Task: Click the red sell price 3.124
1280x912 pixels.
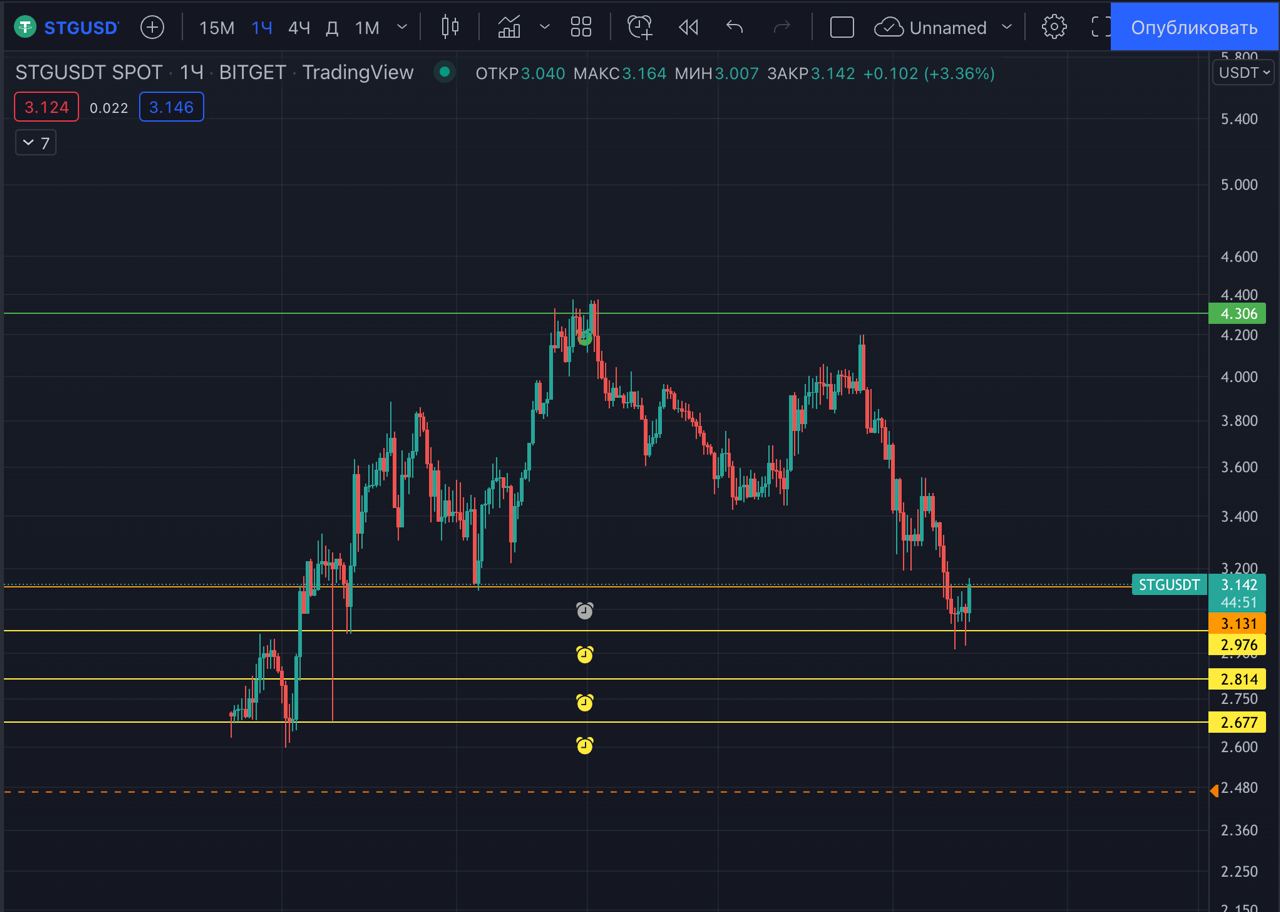Action: (x=47, y=107)
